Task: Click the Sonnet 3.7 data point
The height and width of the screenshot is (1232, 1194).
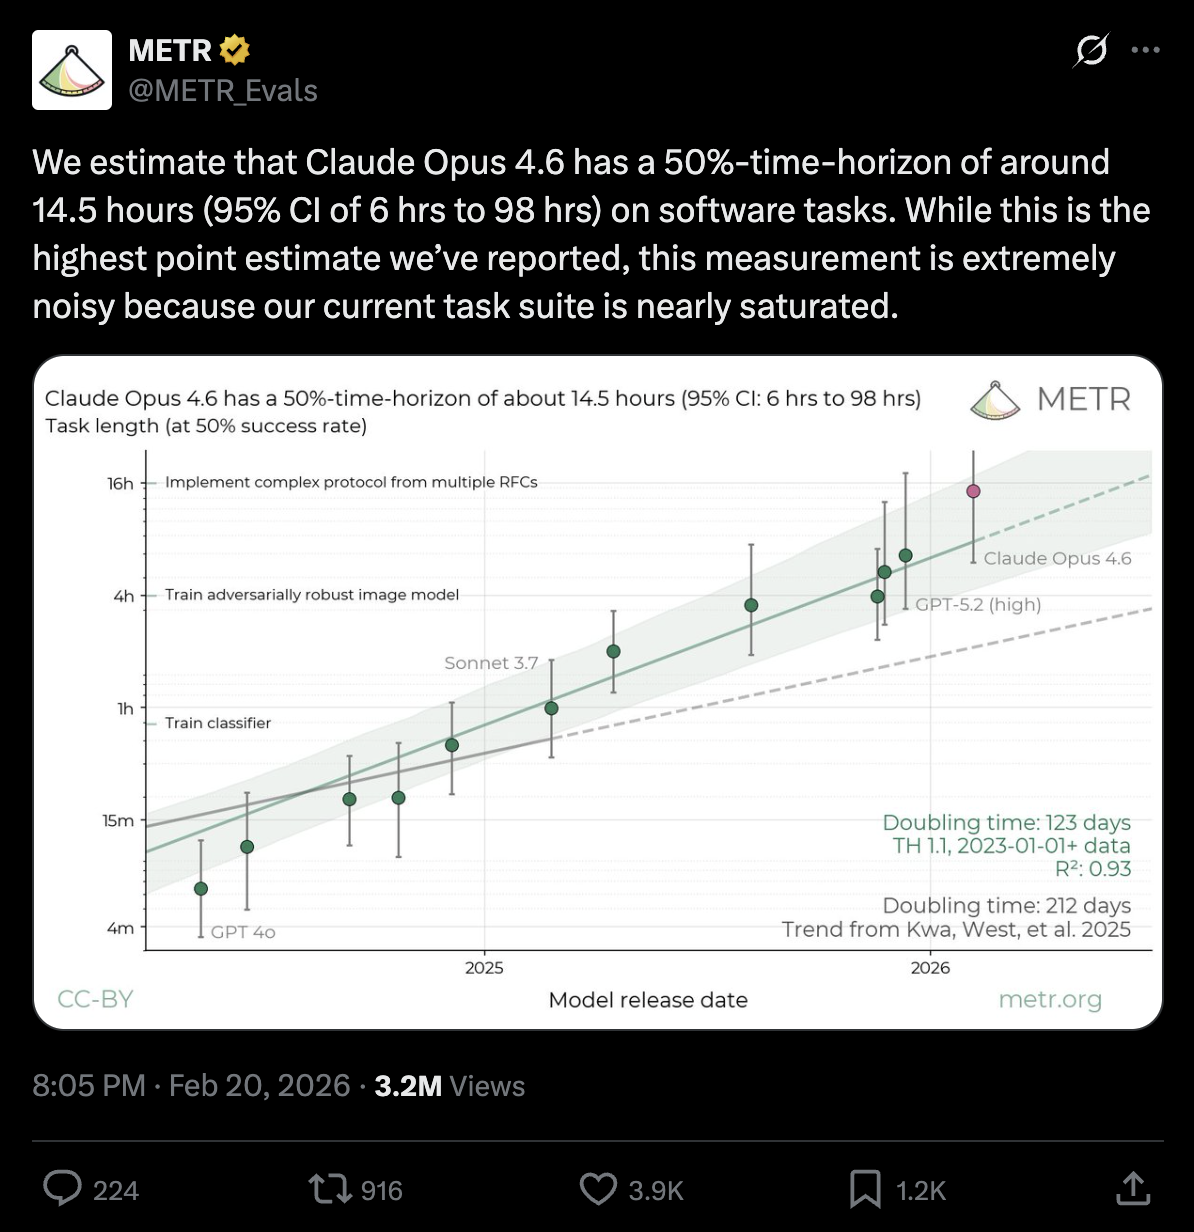Action: click(x=551, y=708)
